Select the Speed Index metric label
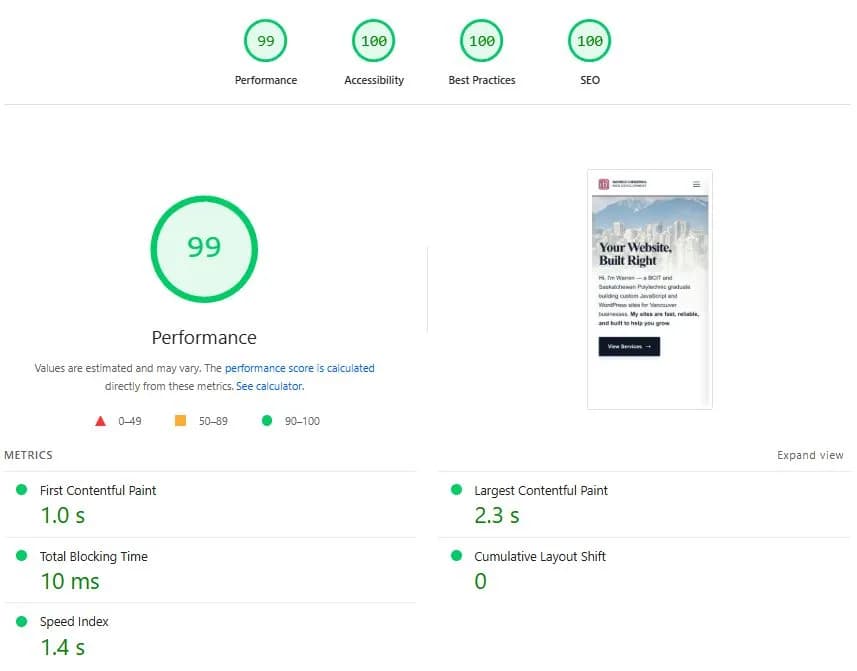This screenshot has height=671, width=857. point(74,621)
